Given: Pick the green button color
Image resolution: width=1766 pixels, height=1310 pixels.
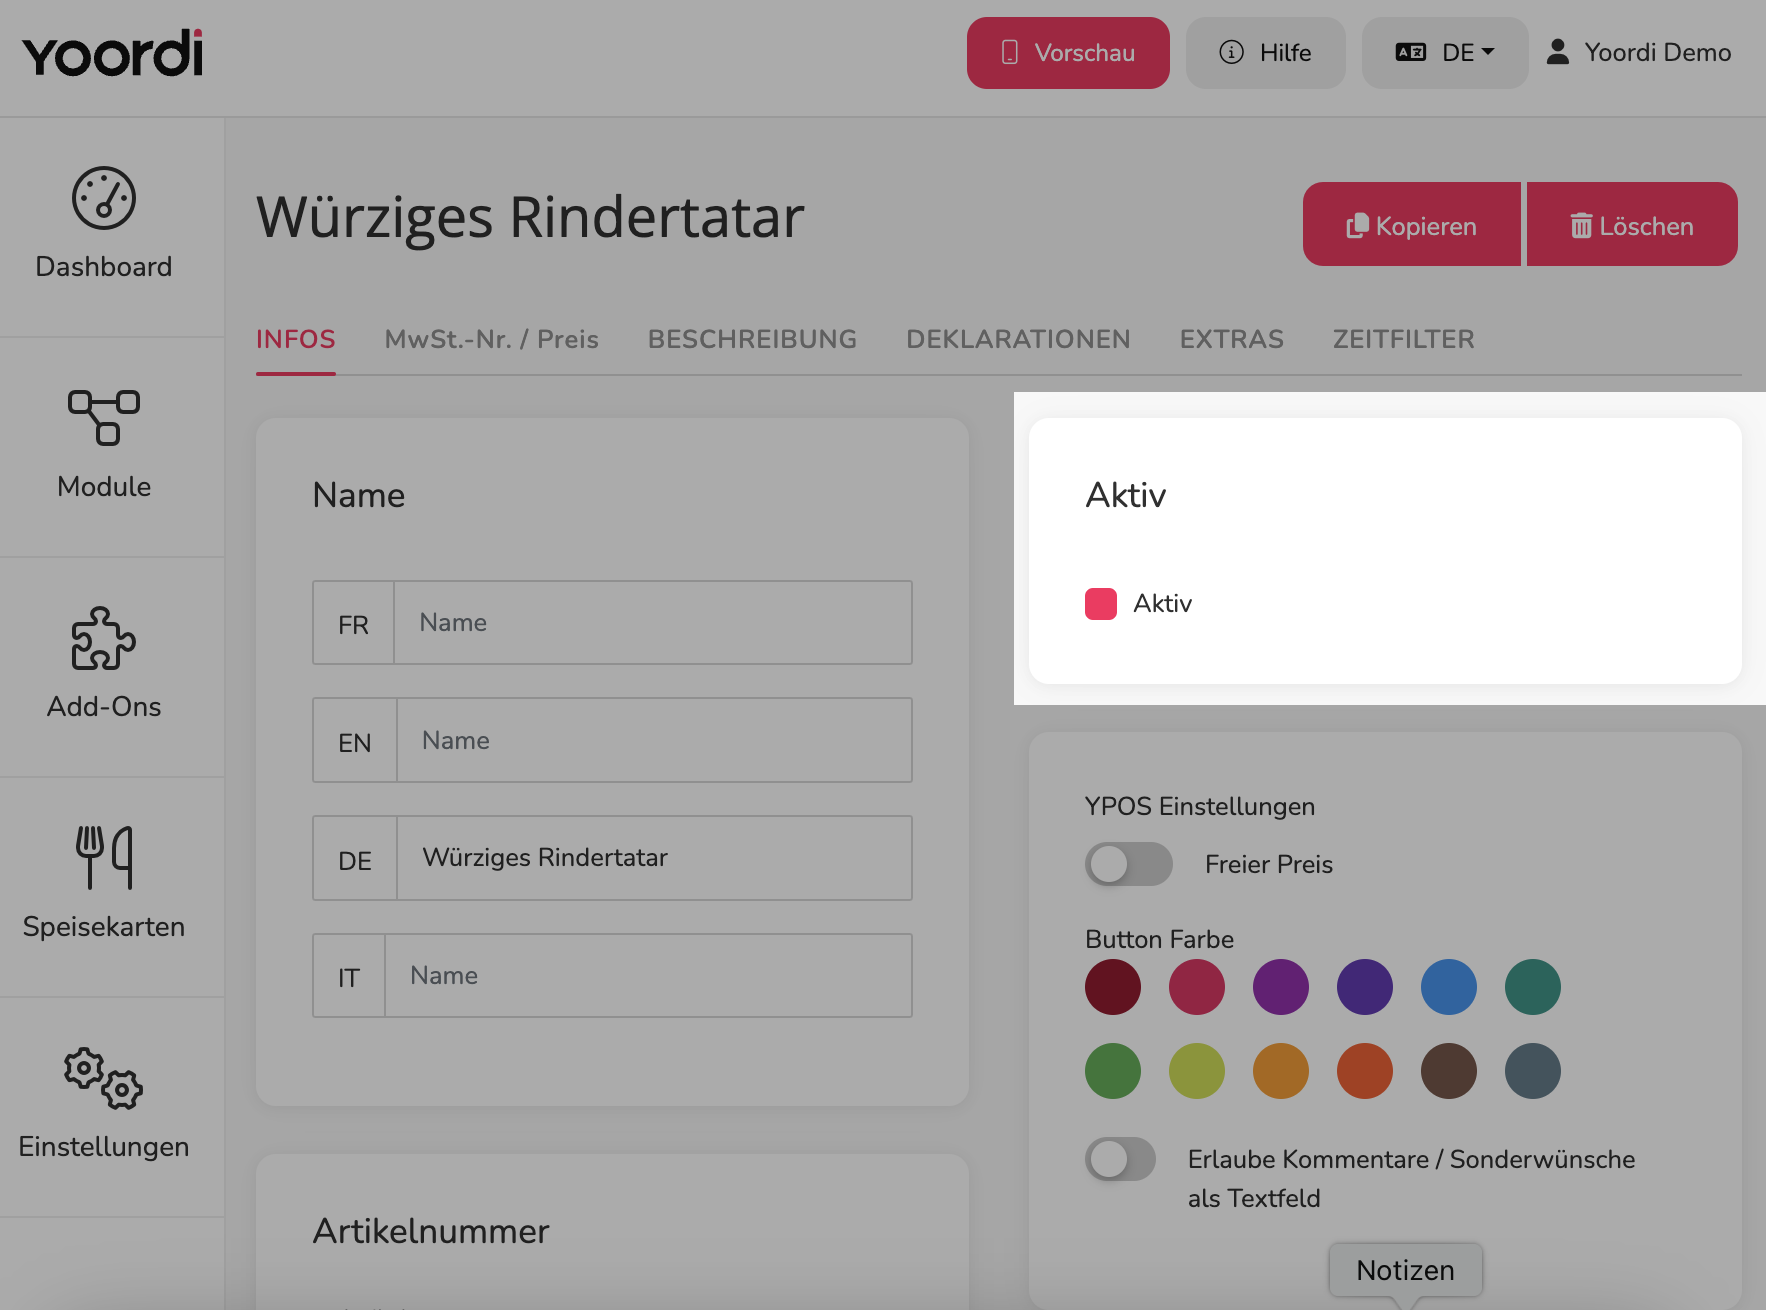Looking at the screenshot, I should (x=1113, y=1071).
